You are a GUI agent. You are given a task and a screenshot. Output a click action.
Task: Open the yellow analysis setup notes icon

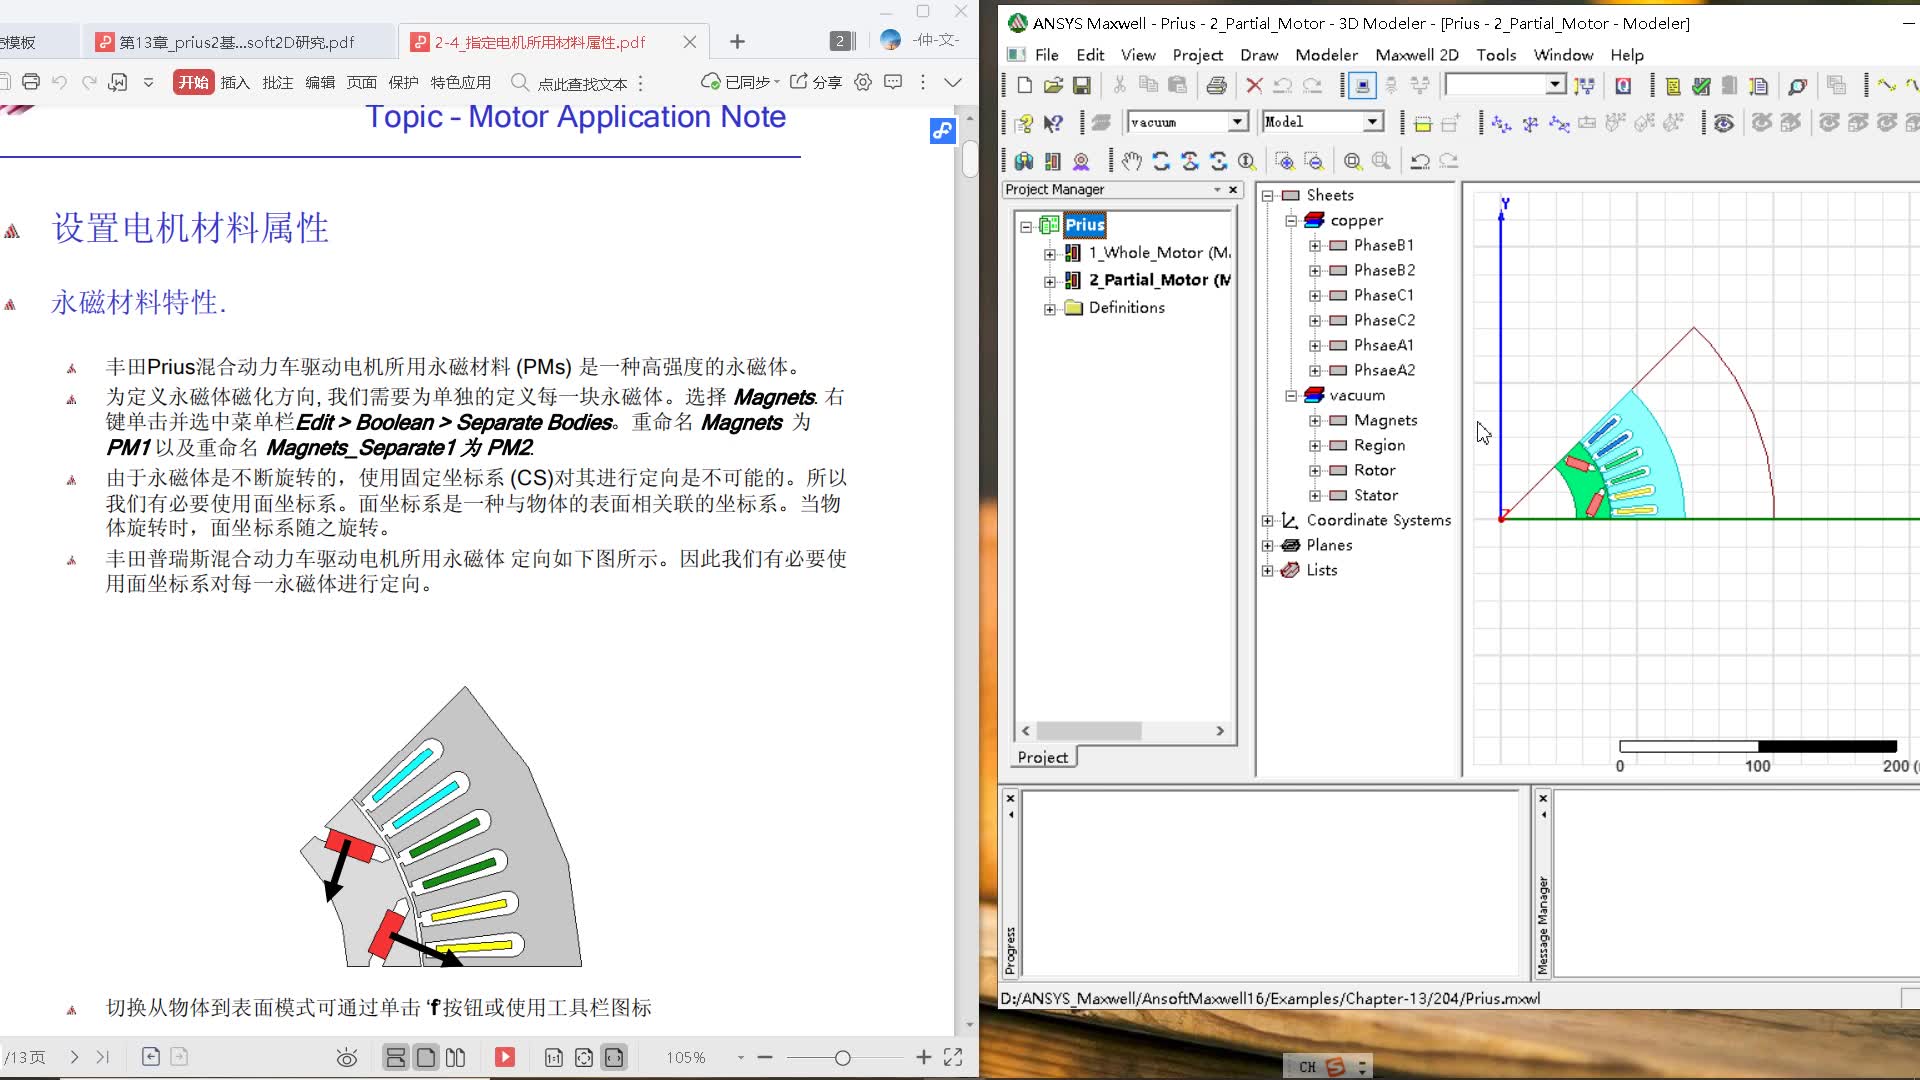[1673, 86]
